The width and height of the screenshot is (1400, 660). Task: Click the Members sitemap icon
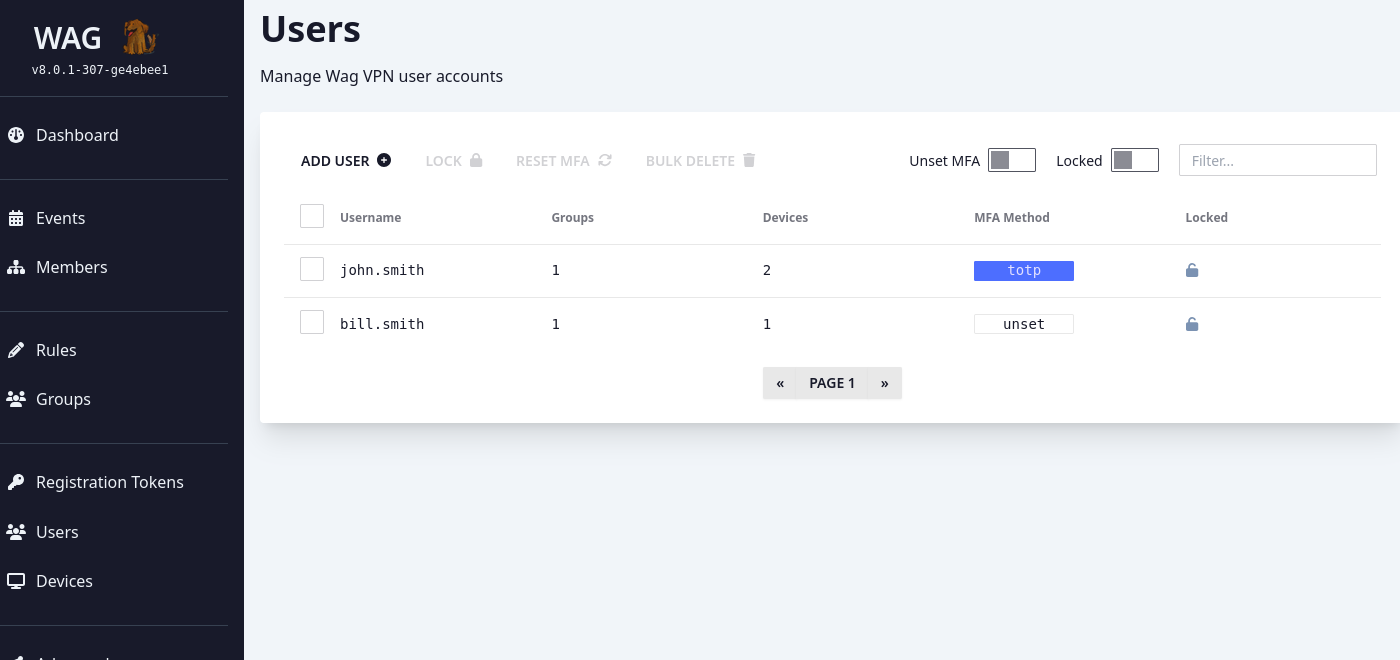[16, 267]
